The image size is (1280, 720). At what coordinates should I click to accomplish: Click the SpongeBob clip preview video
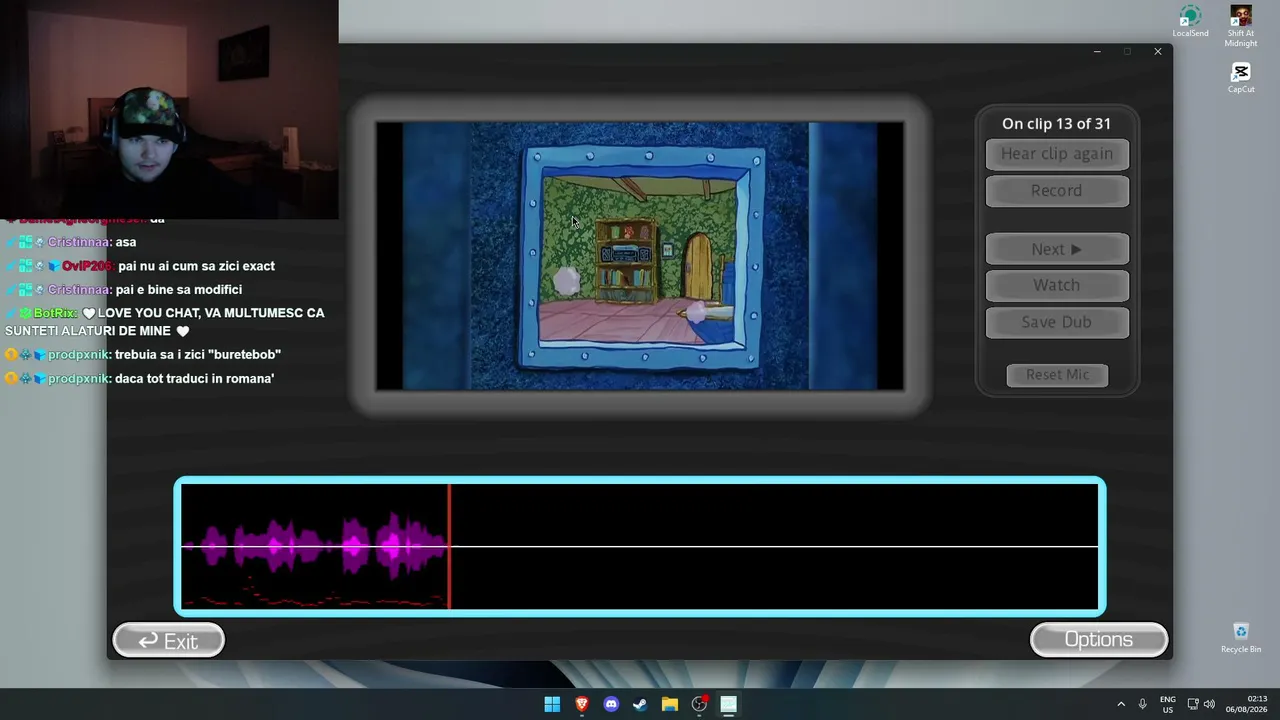[640, 256]
